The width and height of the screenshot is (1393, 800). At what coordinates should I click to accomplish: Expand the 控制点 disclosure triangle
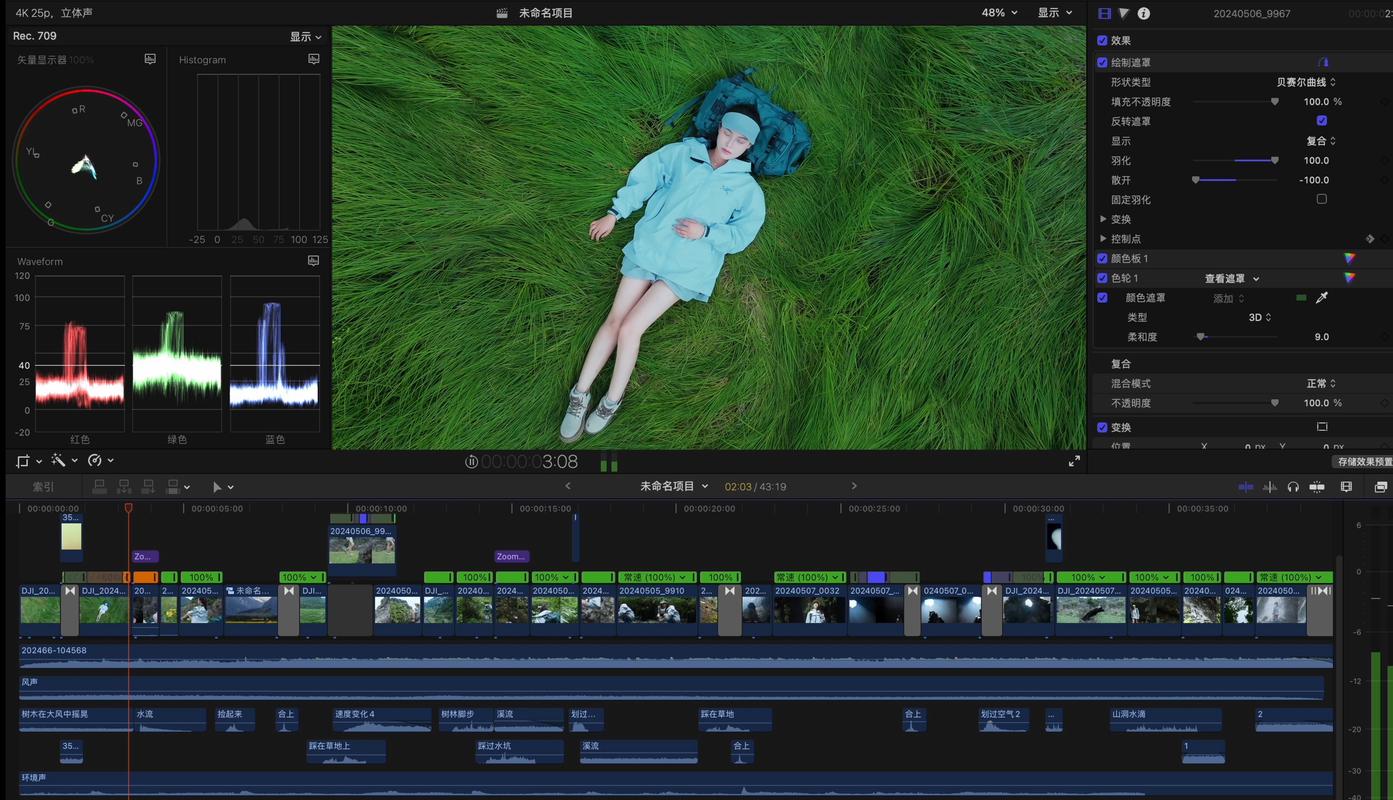coord(1103,239)
